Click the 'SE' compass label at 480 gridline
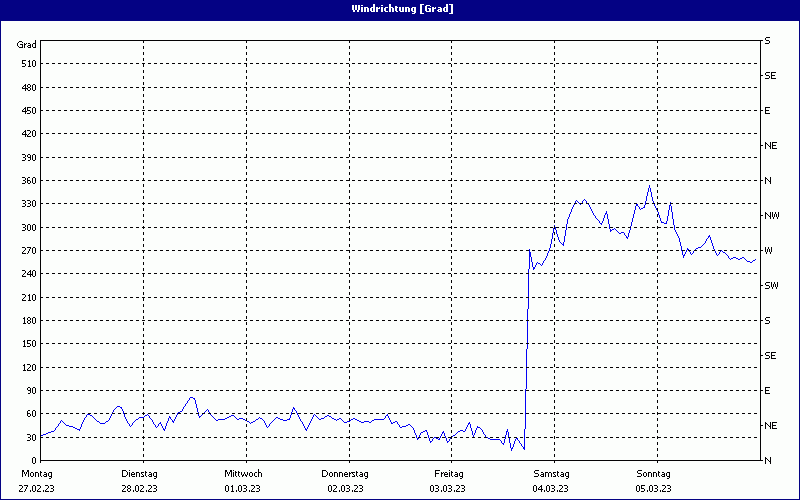The height and width of the screenshot is (500, 800). (770, 76)
